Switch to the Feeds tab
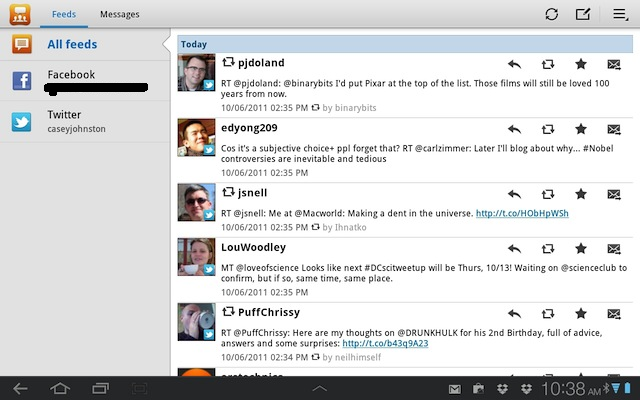The image size is (640, 400). coord(64,14)
